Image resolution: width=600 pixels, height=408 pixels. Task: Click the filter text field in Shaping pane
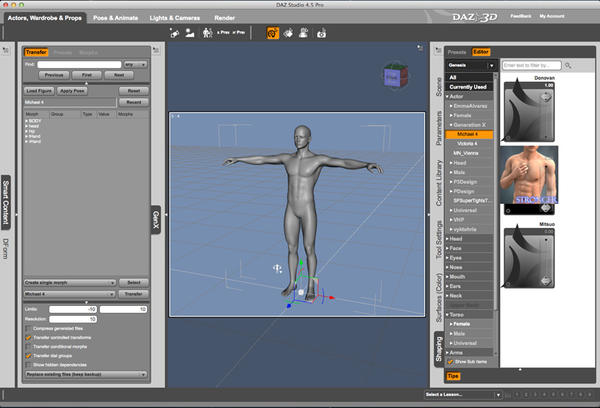coord(532,66)
